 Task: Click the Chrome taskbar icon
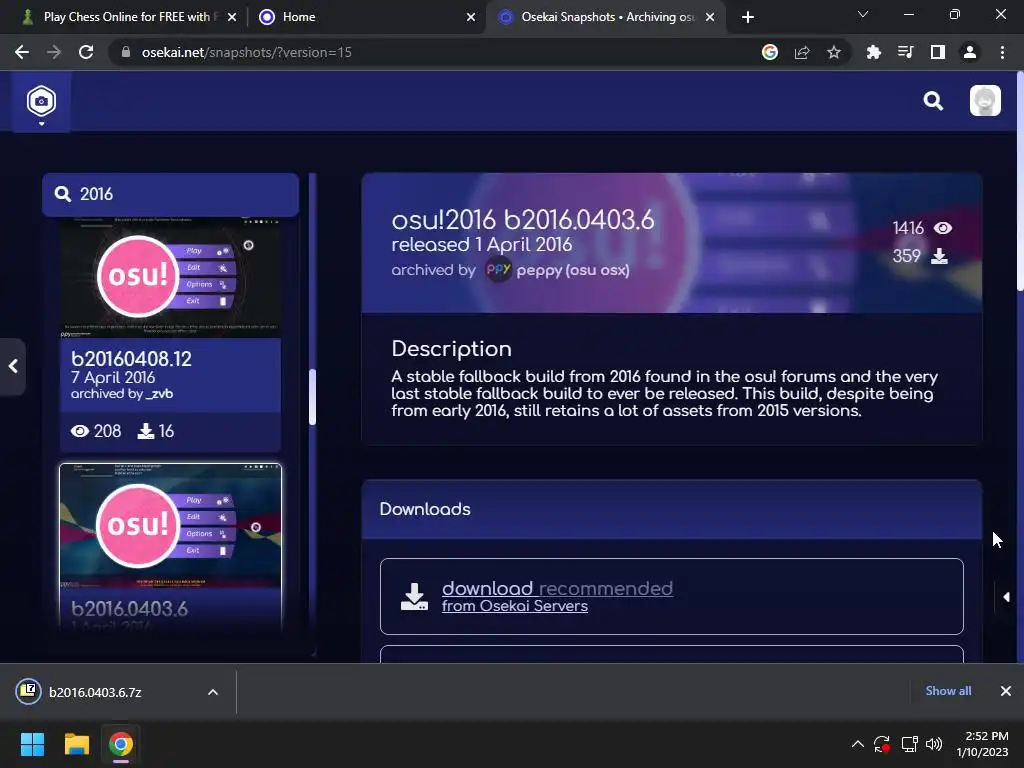[121, 744]
